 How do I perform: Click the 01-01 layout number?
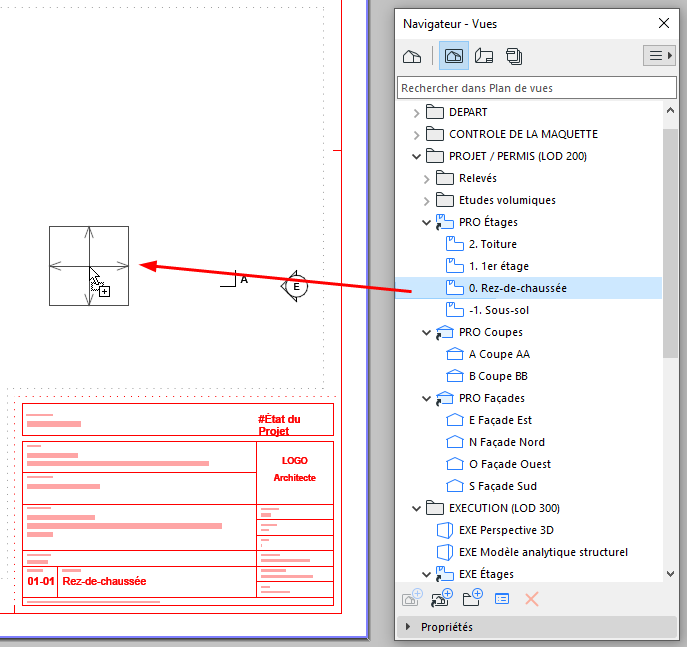[x=41, y=581]
